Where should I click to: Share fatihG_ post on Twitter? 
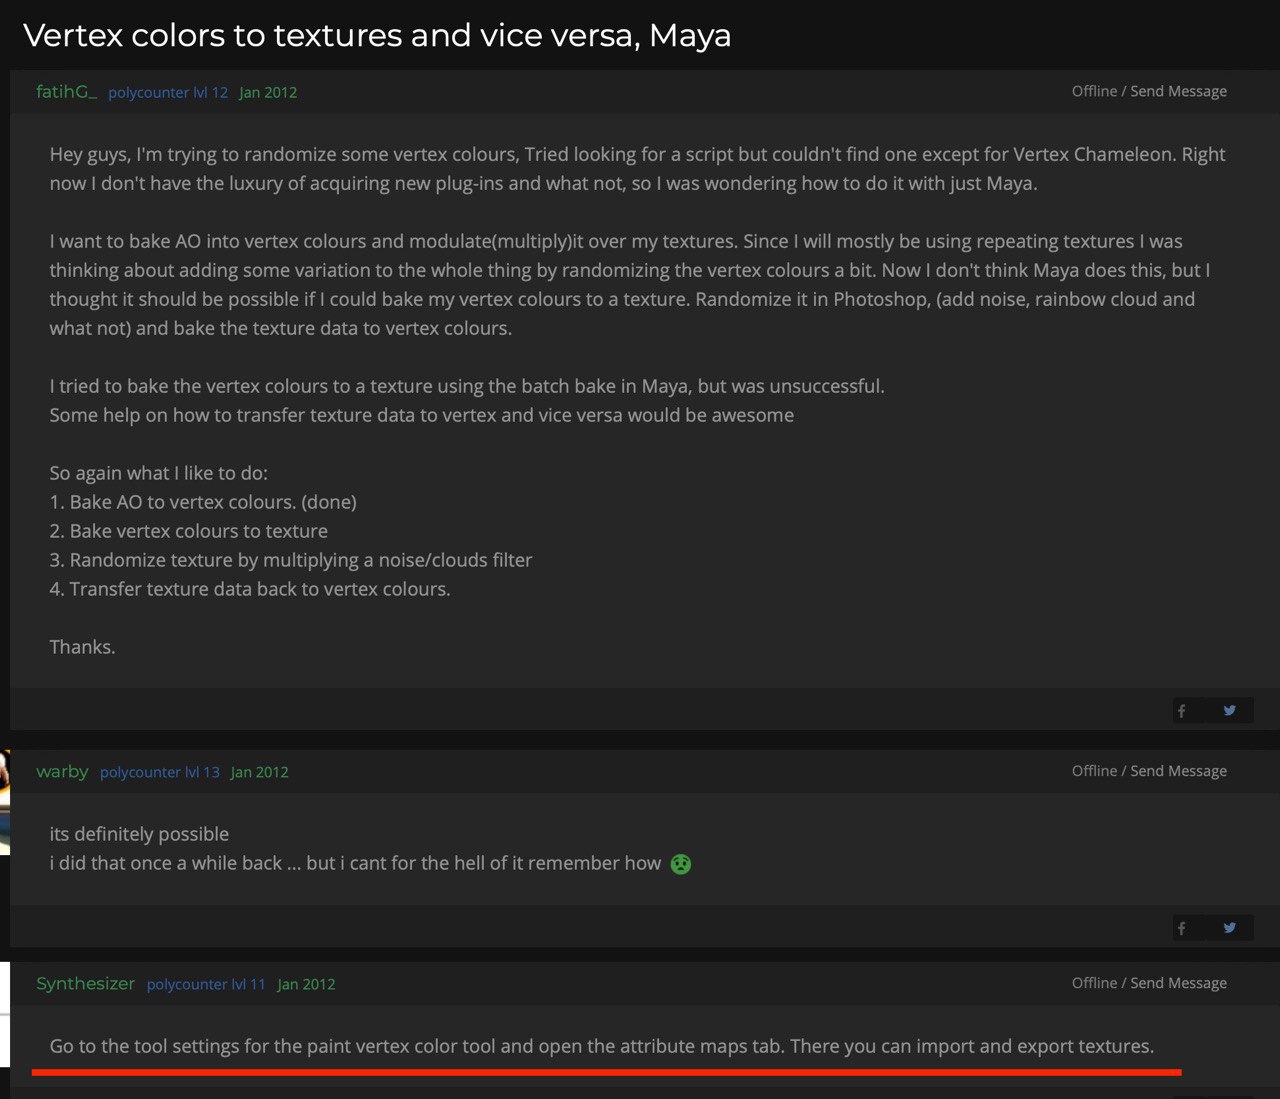[1230, 710]
